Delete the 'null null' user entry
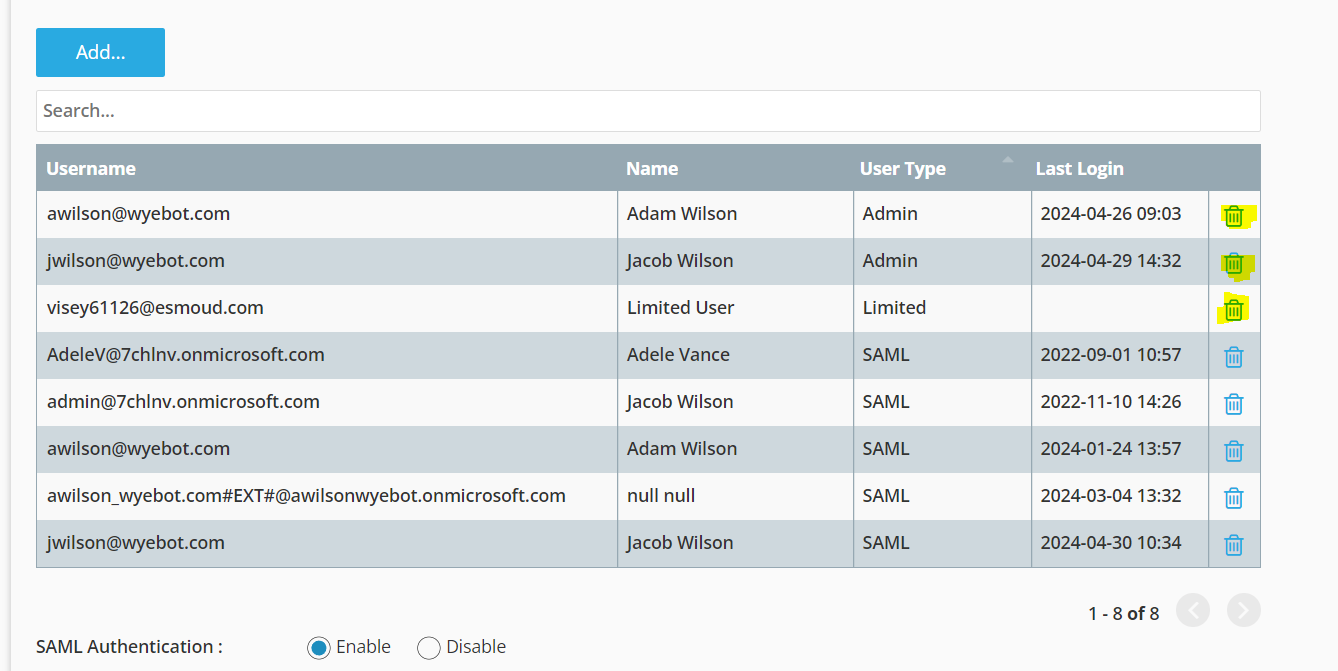 pos(1234,498)
